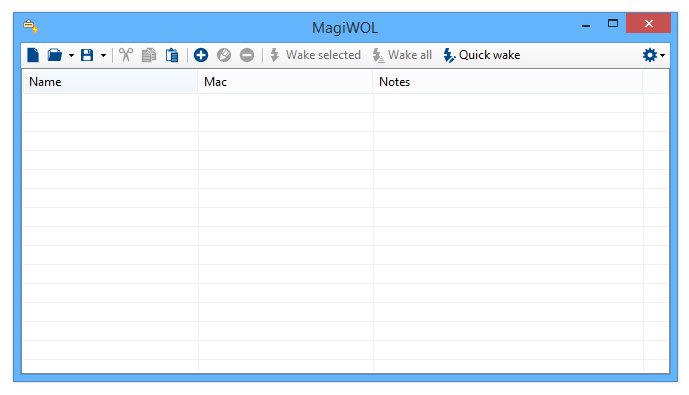Close the MagiWOL window

pos(649,23)
